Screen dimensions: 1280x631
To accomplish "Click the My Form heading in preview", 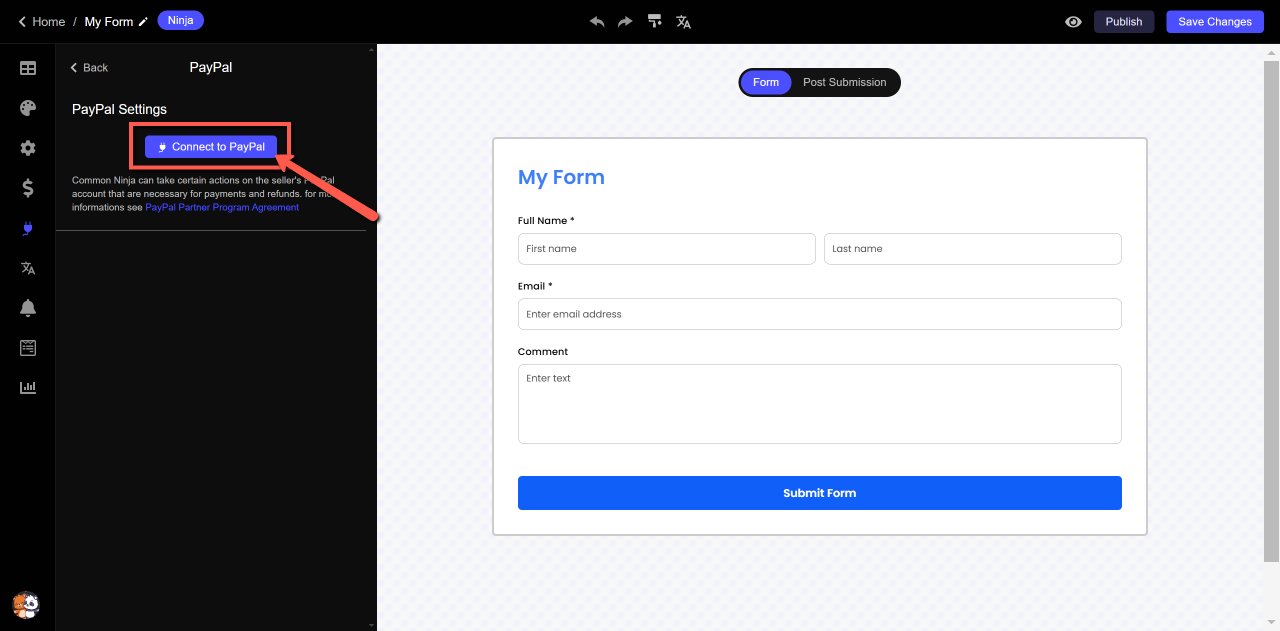I will tap(561, 177).
